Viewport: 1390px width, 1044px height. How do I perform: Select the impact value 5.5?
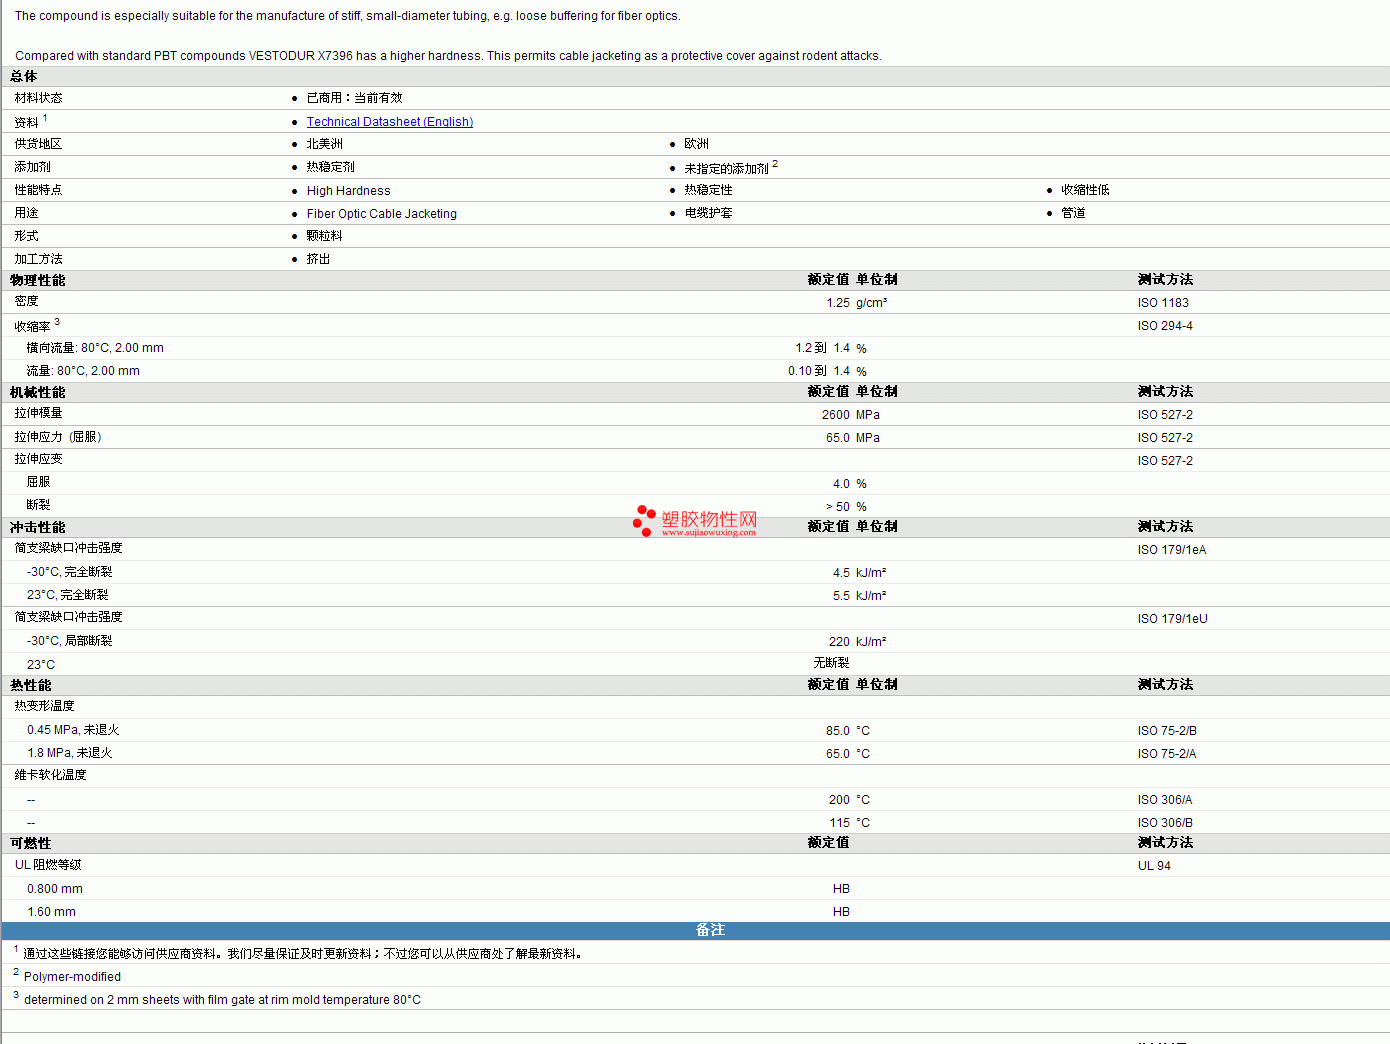842,596
